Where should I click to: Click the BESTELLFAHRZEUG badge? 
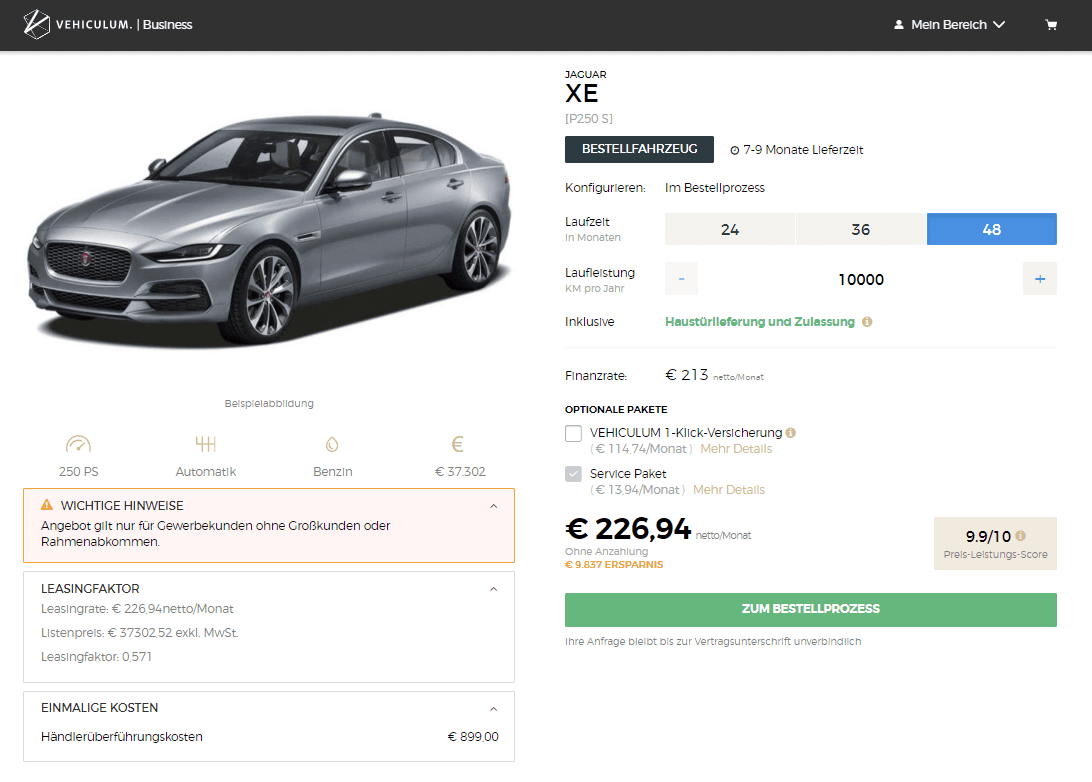pos(639,149)
